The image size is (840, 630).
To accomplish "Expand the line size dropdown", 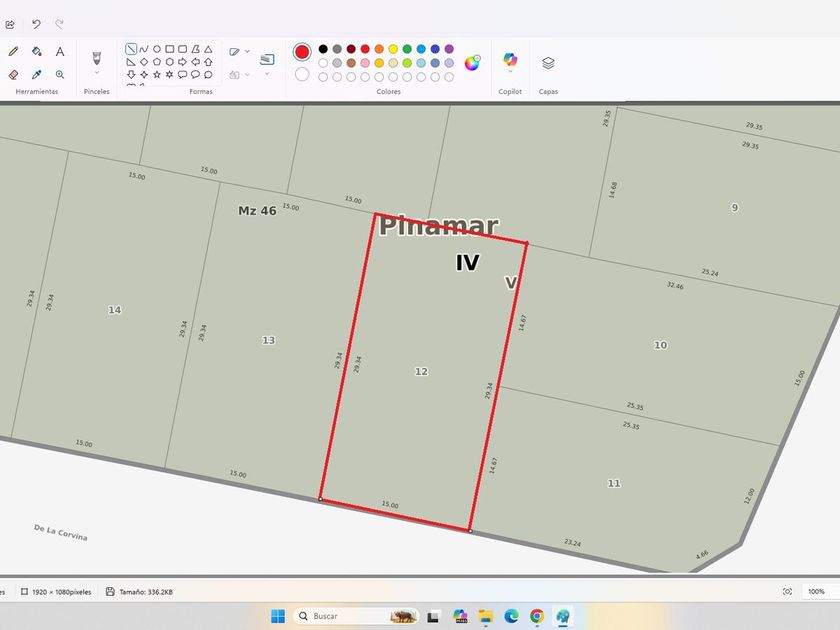I will click(267, 73).
